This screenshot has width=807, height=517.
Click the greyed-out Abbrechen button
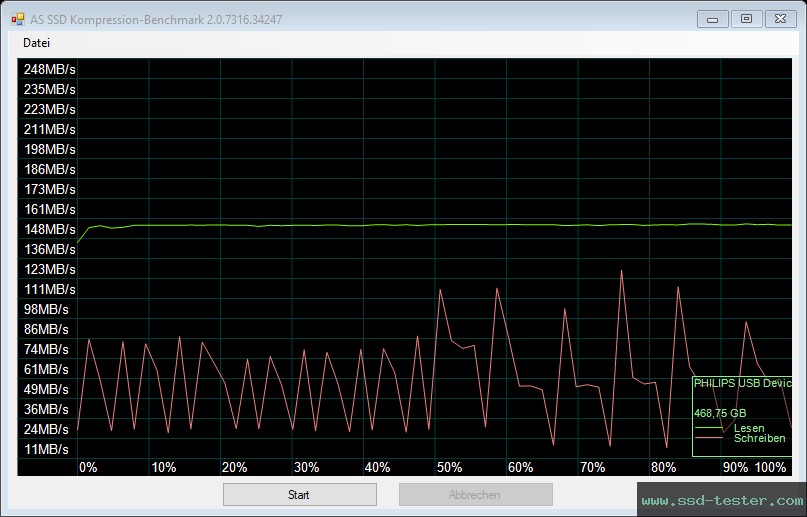475,494
